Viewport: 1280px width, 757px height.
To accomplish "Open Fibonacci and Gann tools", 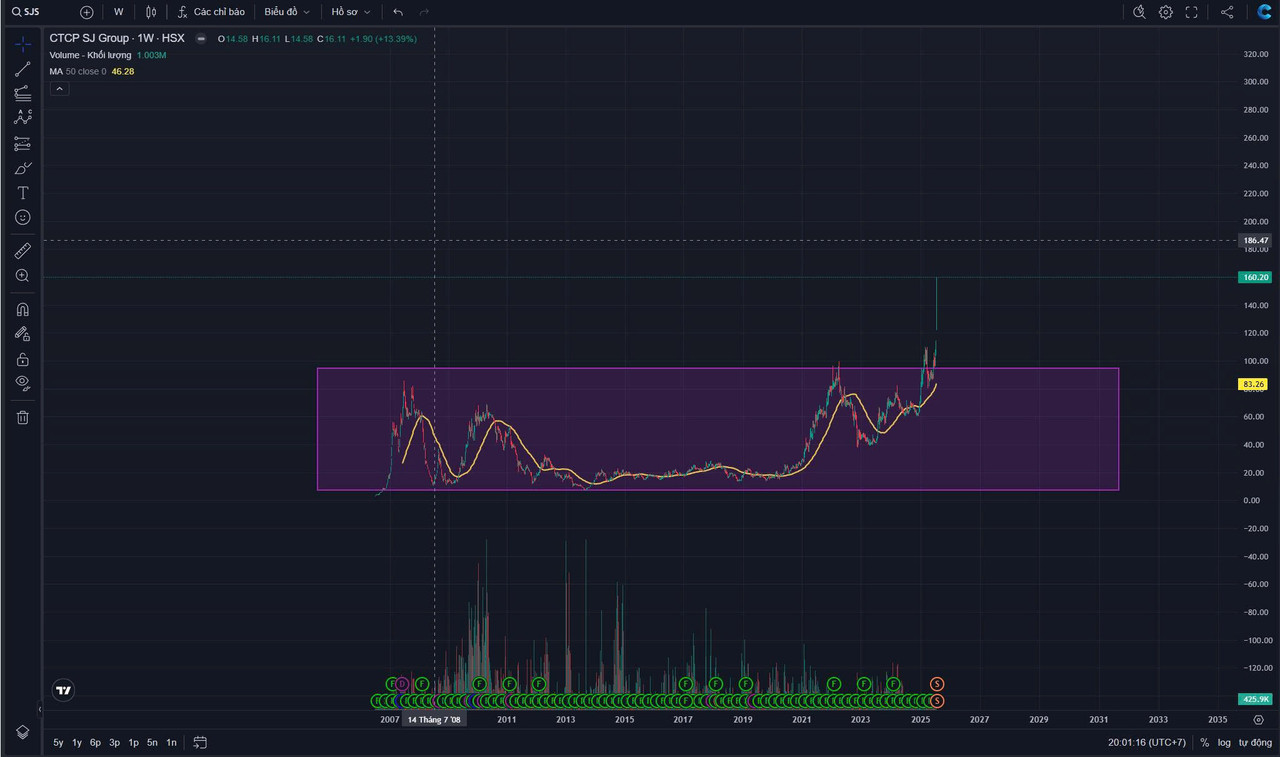I will coord(22,94).
